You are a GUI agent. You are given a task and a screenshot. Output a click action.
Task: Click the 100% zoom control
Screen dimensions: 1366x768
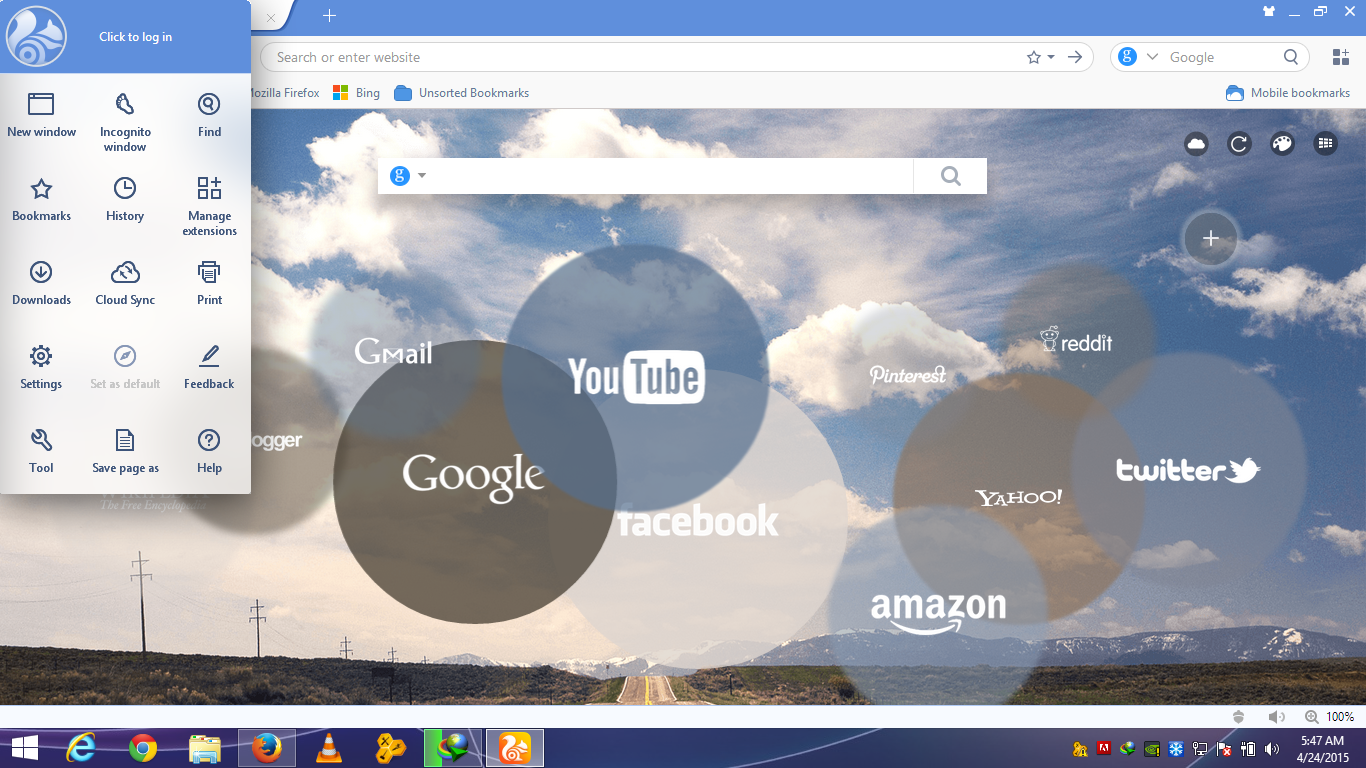coord(1330,717)
